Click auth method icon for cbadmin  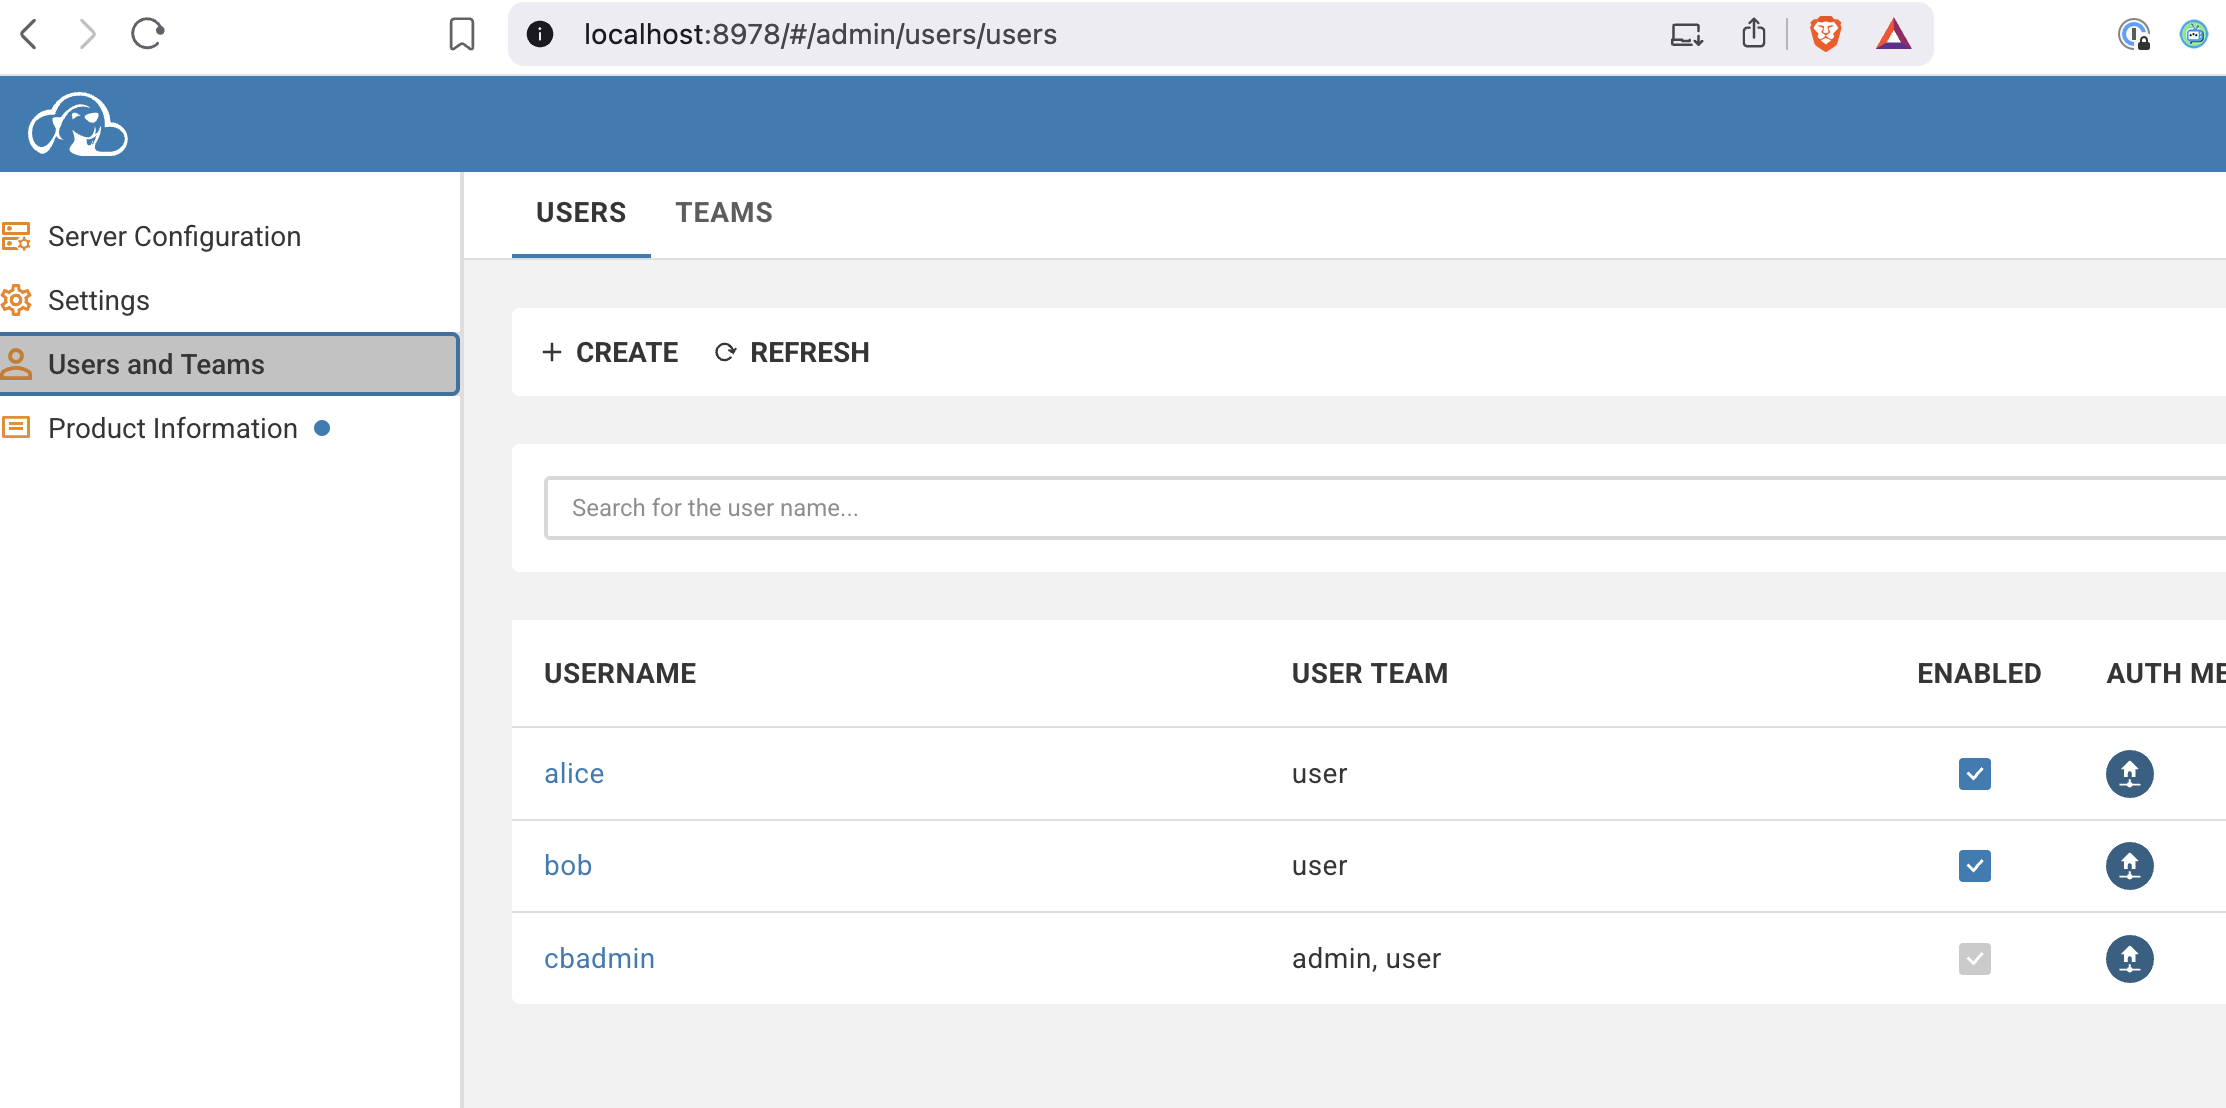(2129, 959)
